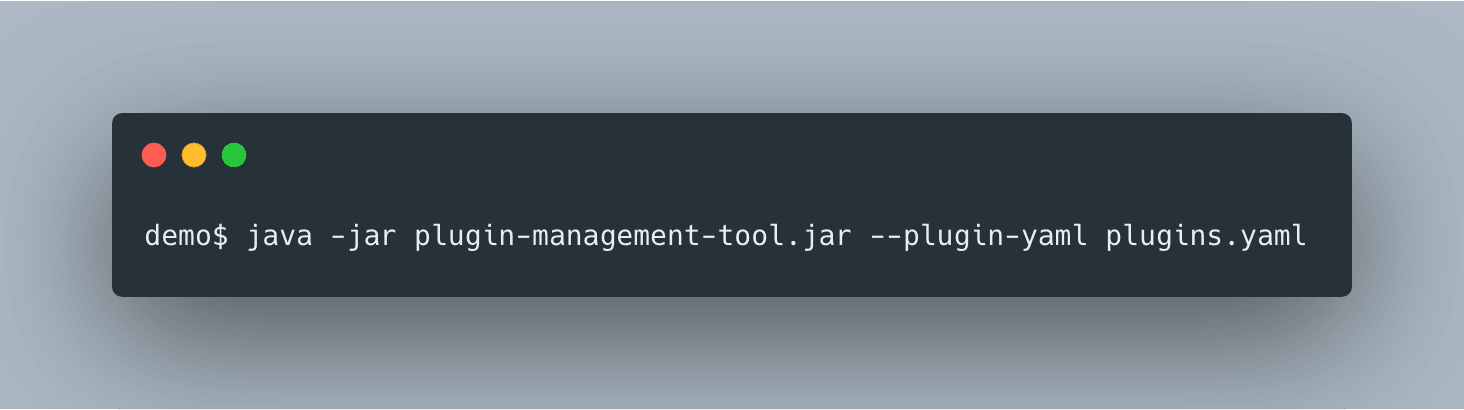Place cursor at end of the command line
Screen dimensions: 1464x410
(1308, 238)
